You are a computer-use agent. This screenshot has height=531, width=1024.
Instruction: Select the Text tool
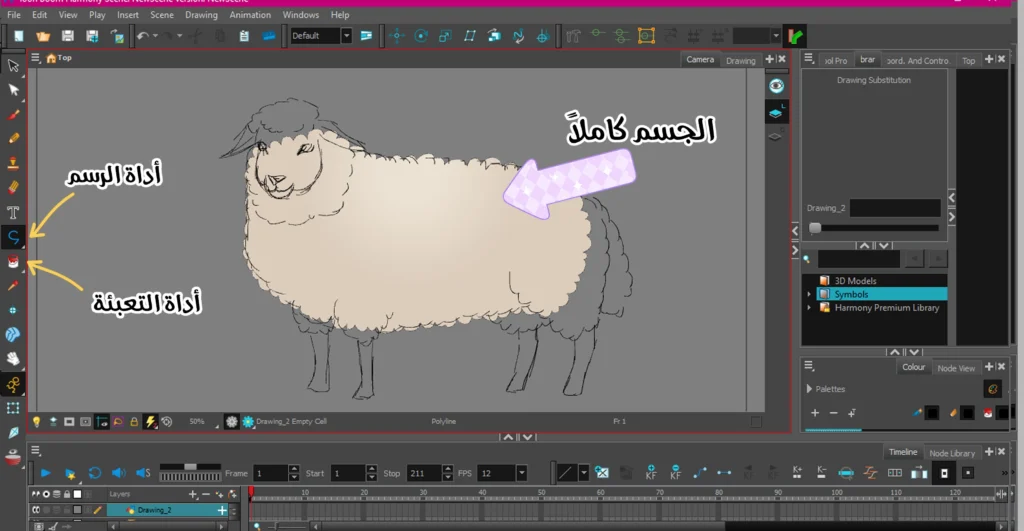tap(13, 212)
